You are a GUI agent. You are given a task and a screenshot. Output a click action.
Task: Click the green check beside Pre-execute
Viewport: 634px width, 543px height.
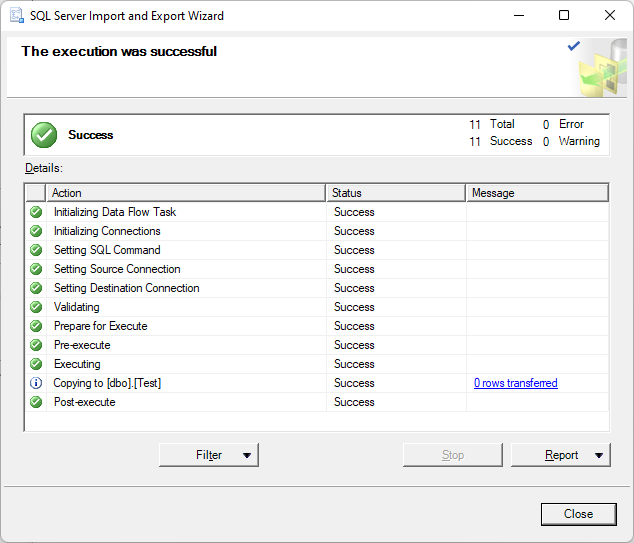36,345
